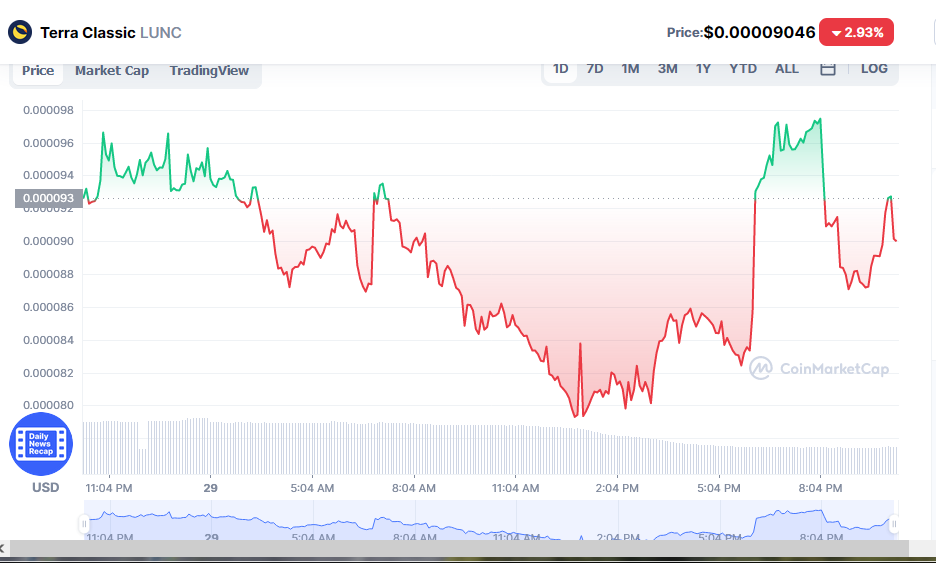
Task: Click the 0.000080 y-axis label
Action: pos(48,405)
